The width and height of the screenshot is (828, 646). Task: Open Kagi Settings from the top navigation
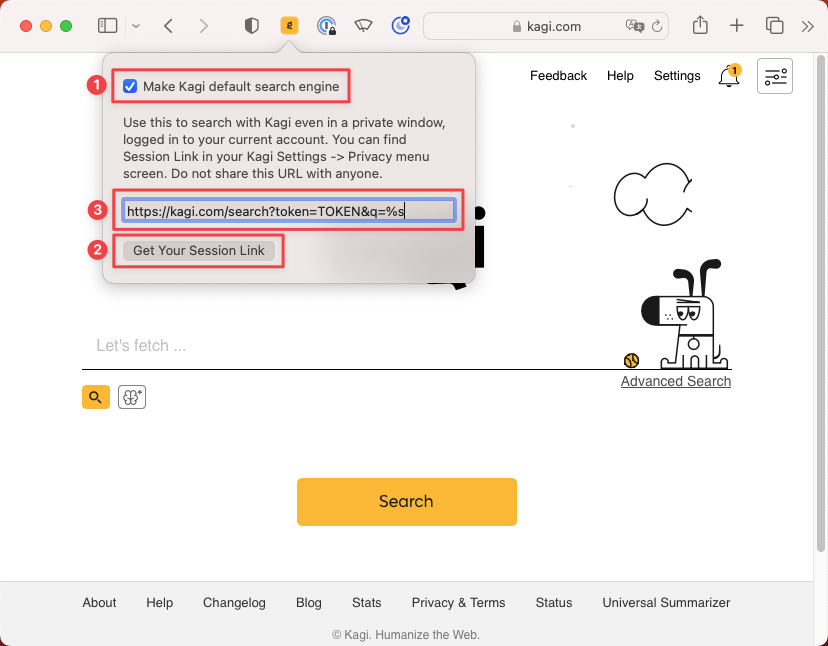click(677, 76)
